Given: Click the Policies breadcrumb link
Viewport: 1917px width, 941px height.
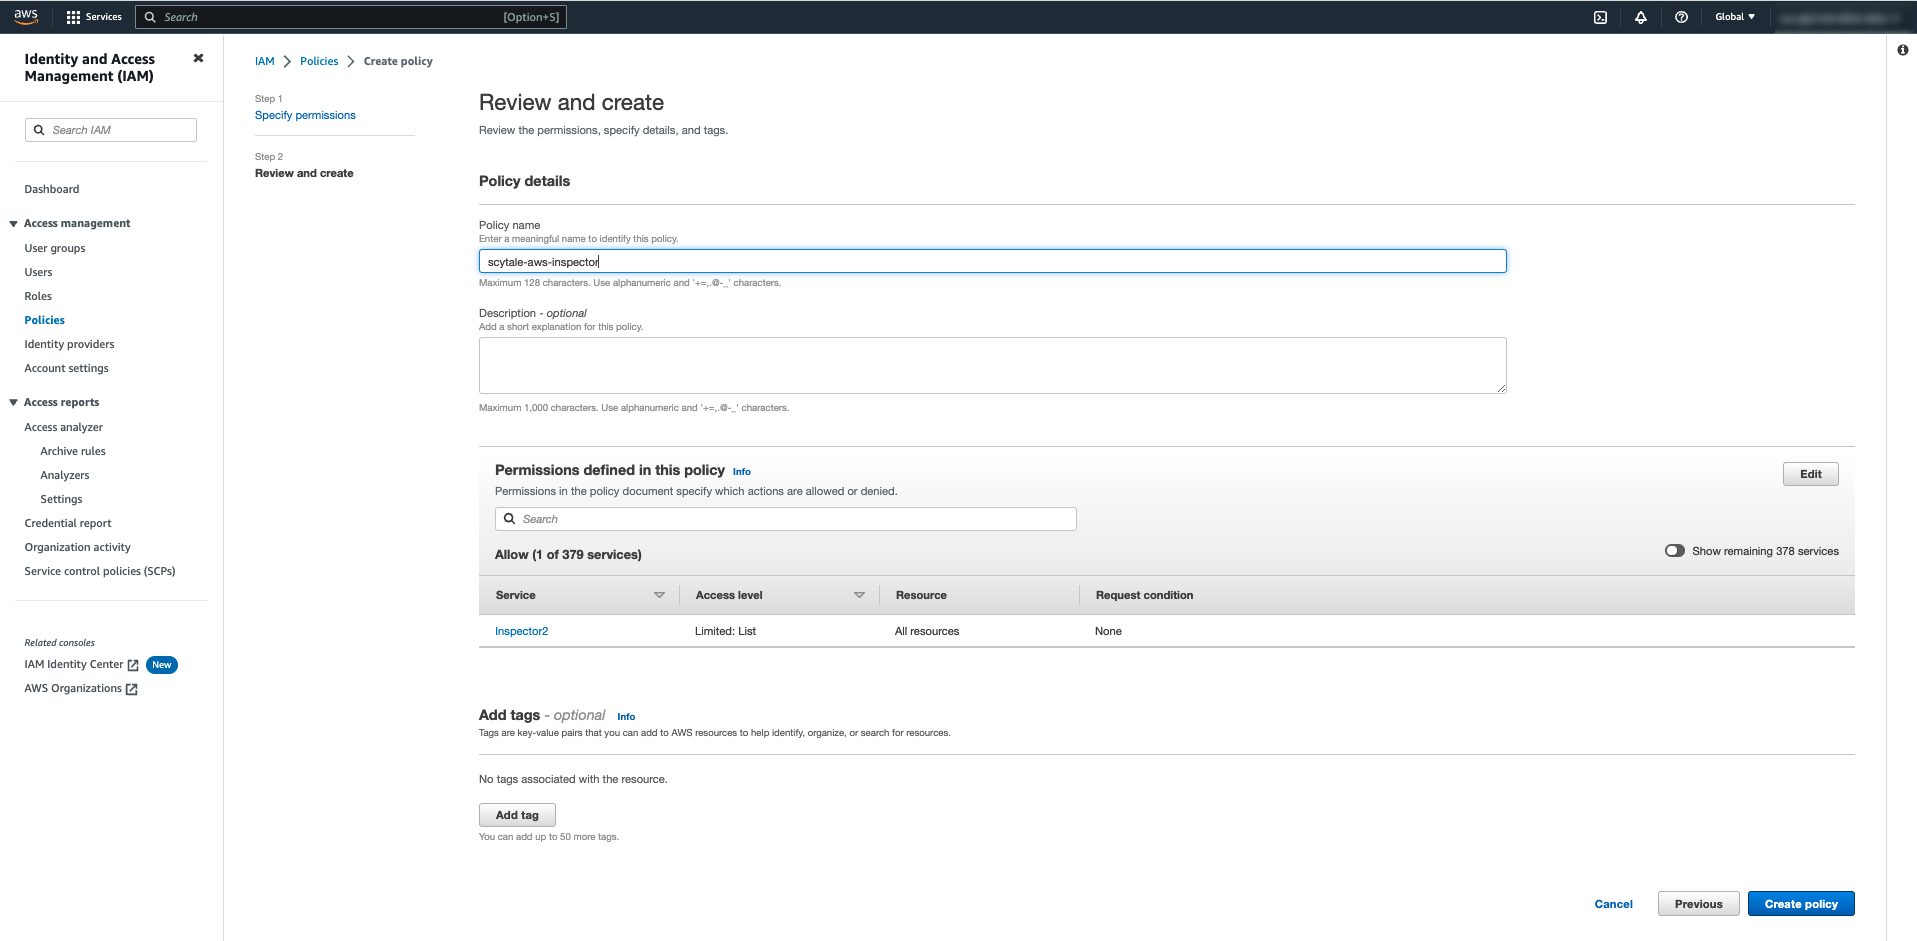Looking at the screenshot, I should (319, 61).
